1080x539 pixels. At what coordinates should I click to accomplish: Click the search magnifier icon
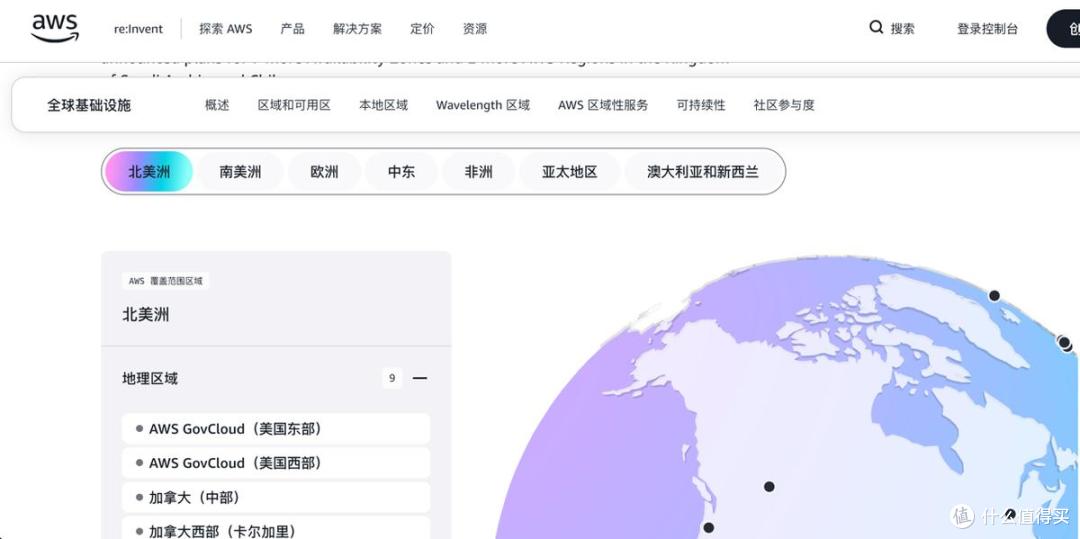(x=876, y=28)
